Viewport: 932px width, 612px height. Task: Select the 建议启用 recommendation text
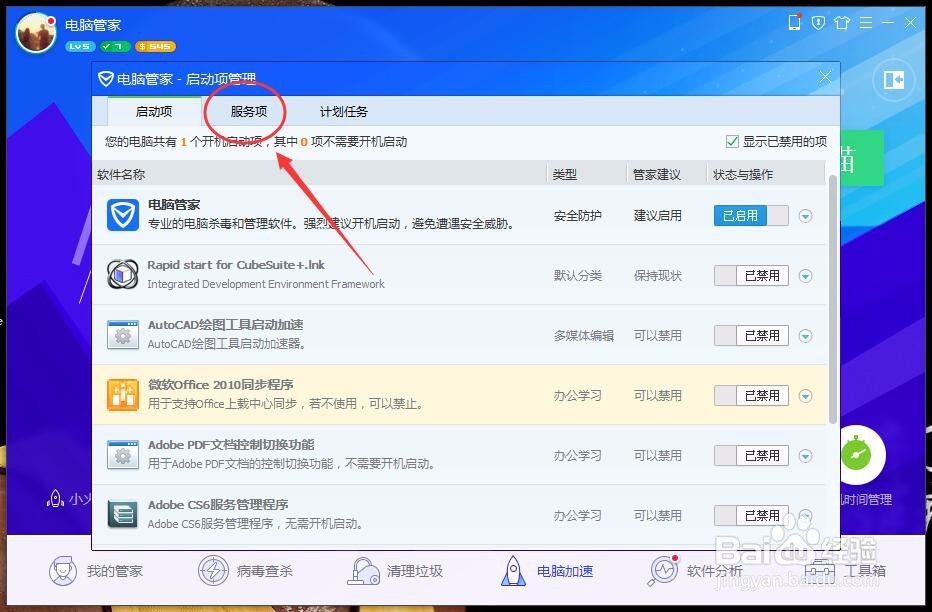pyautogui.click(x=657, y=216)
